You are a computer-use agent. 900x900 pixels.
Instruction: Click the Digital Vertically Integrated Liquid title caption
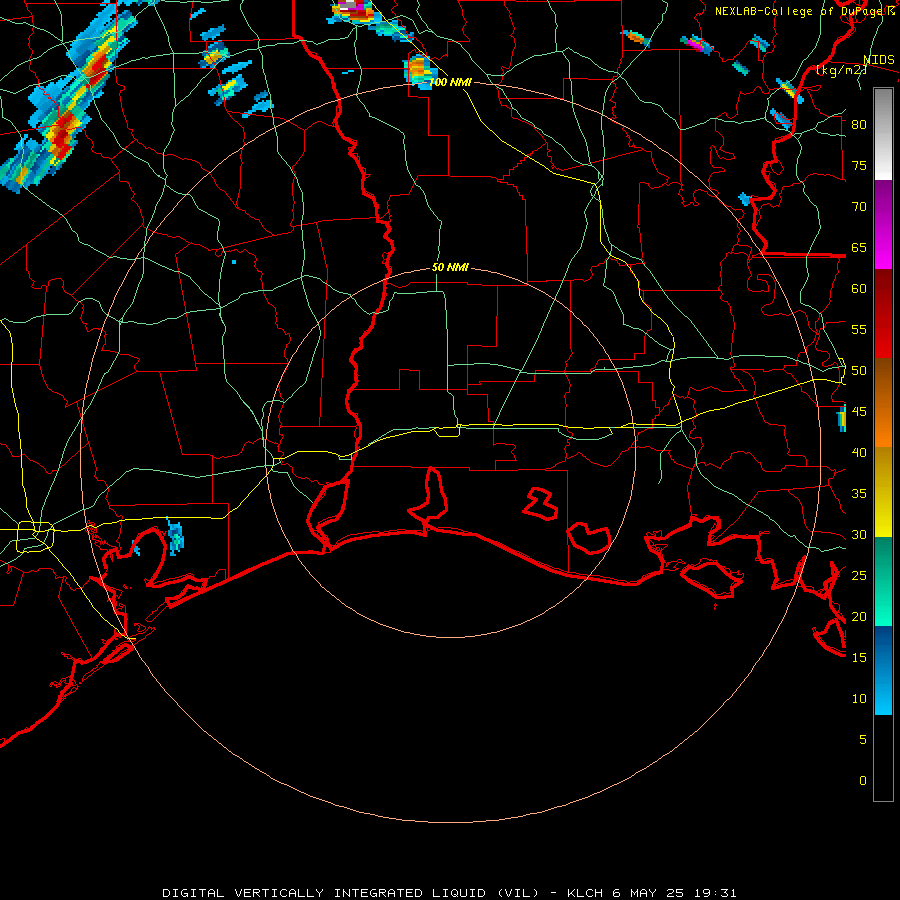(x=449, y=893)
